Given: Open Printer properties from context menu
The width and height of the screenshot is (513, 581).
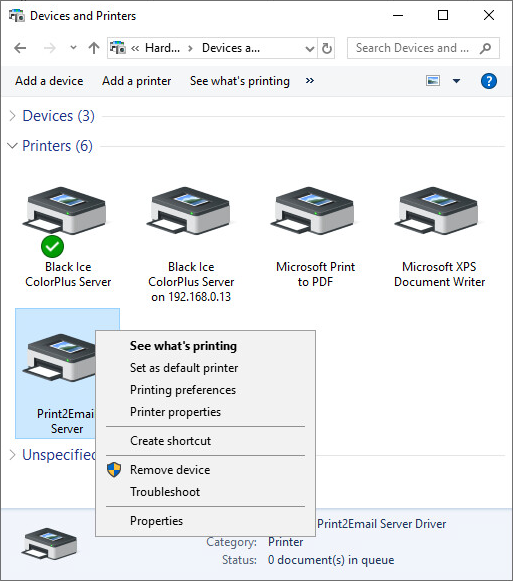Looking at the screenshot, I should coord(206,412).
